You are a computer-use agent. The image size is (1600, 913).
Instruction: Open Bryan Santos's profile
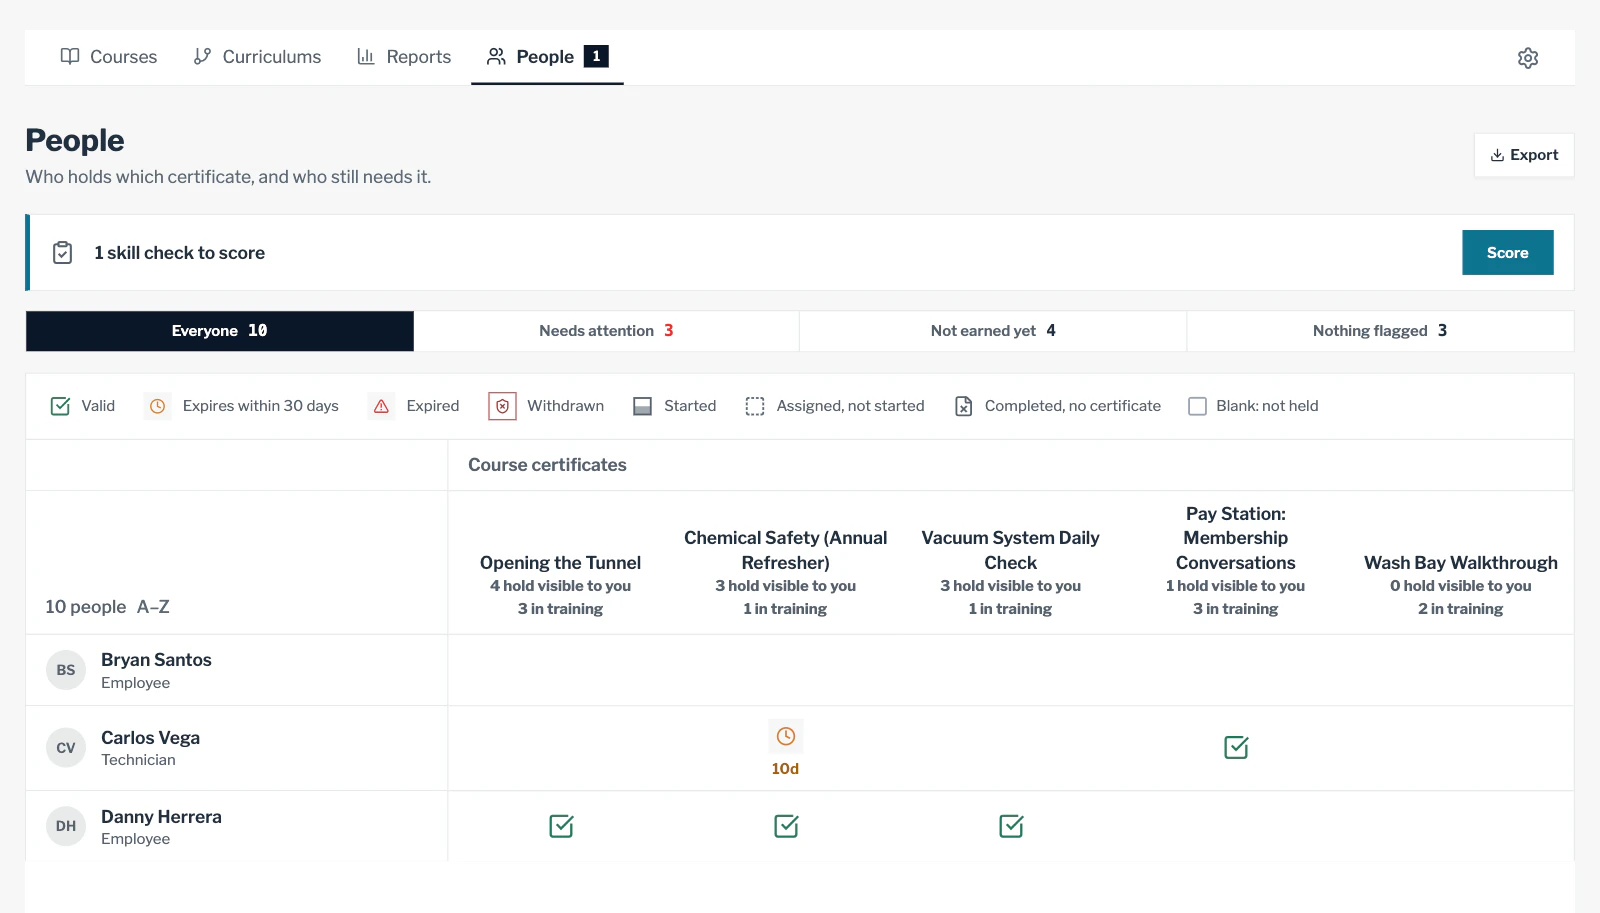pos(156,660)
